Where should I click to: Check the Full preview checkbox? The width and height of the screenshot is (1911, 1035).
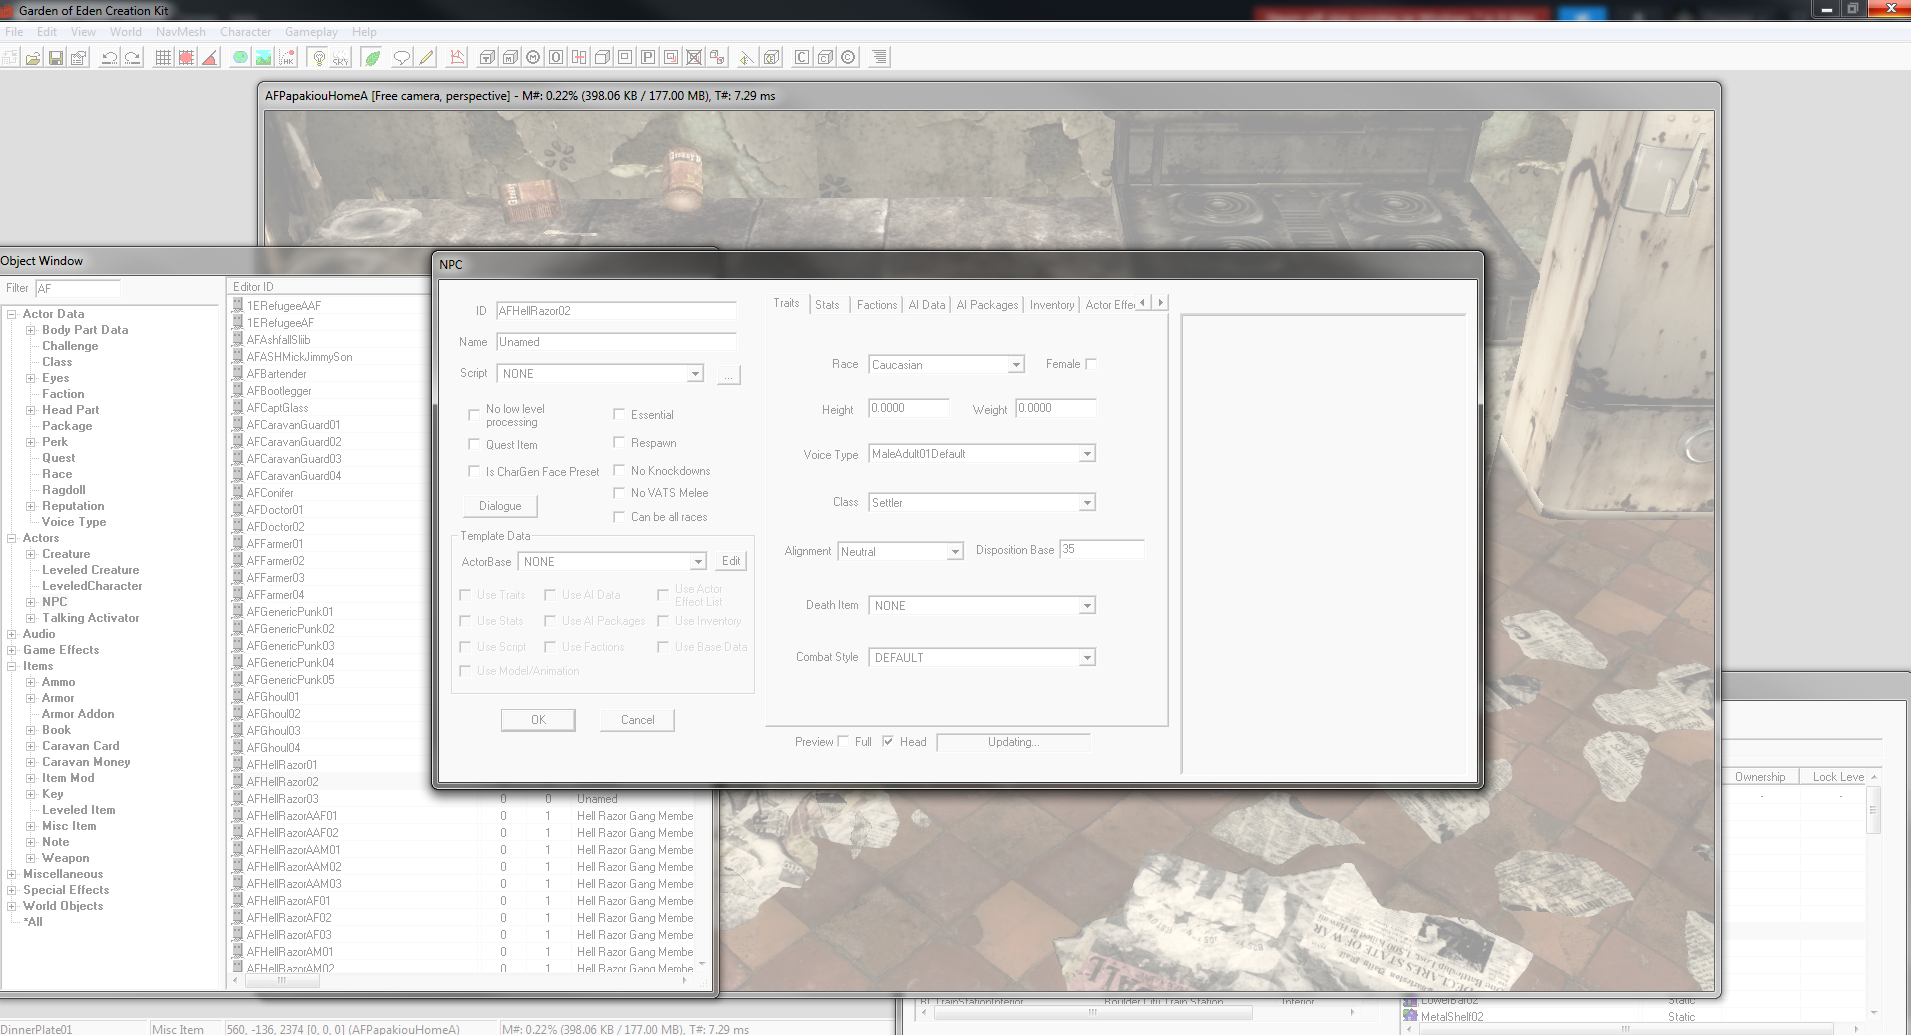[843, 741]
